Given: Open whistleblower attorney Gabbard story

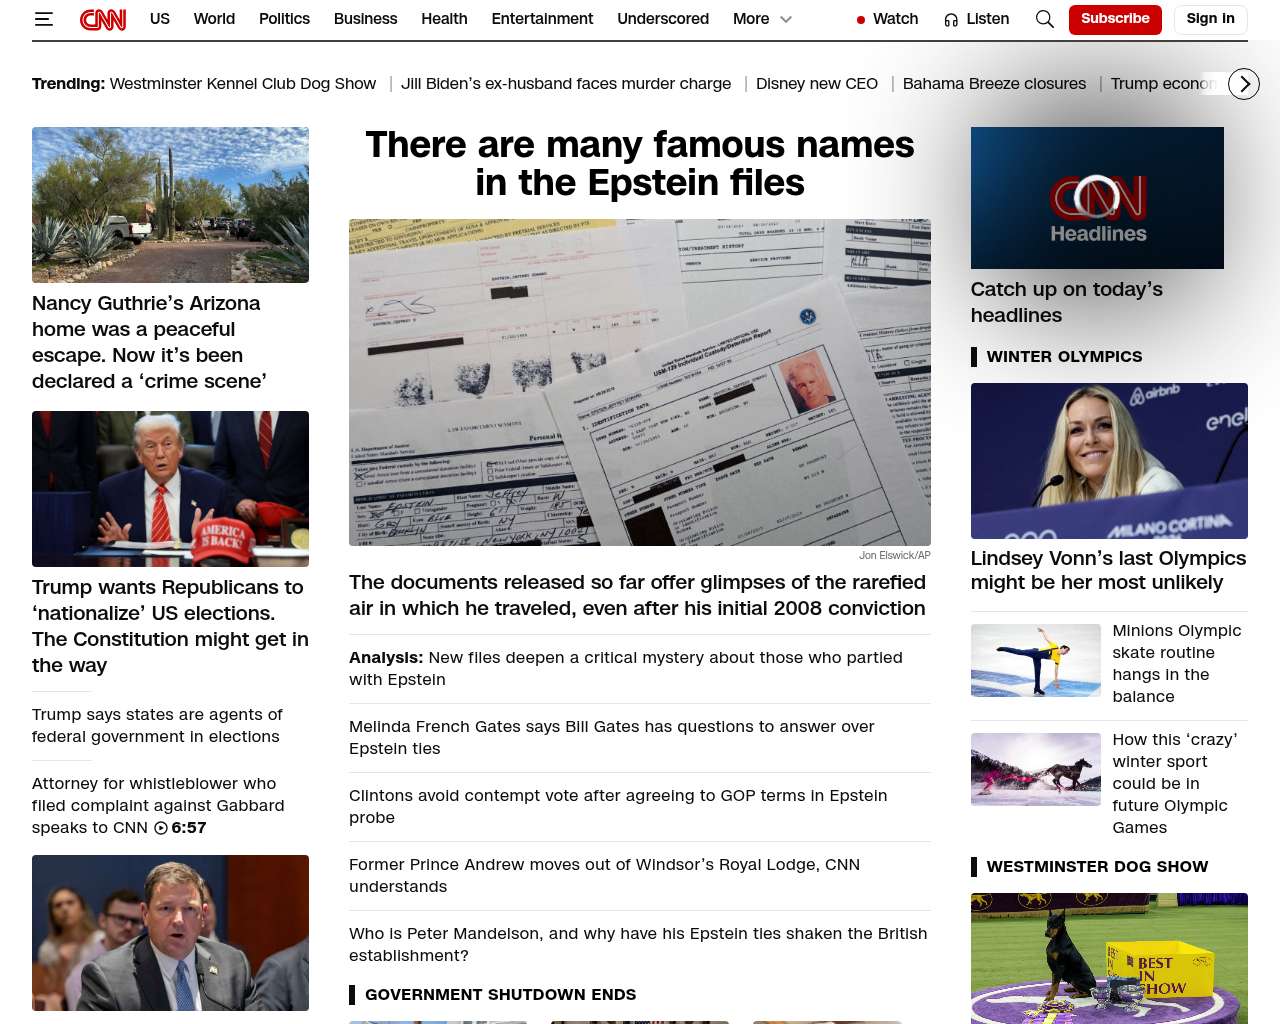Looking at the screenshot, I should 158,805.
